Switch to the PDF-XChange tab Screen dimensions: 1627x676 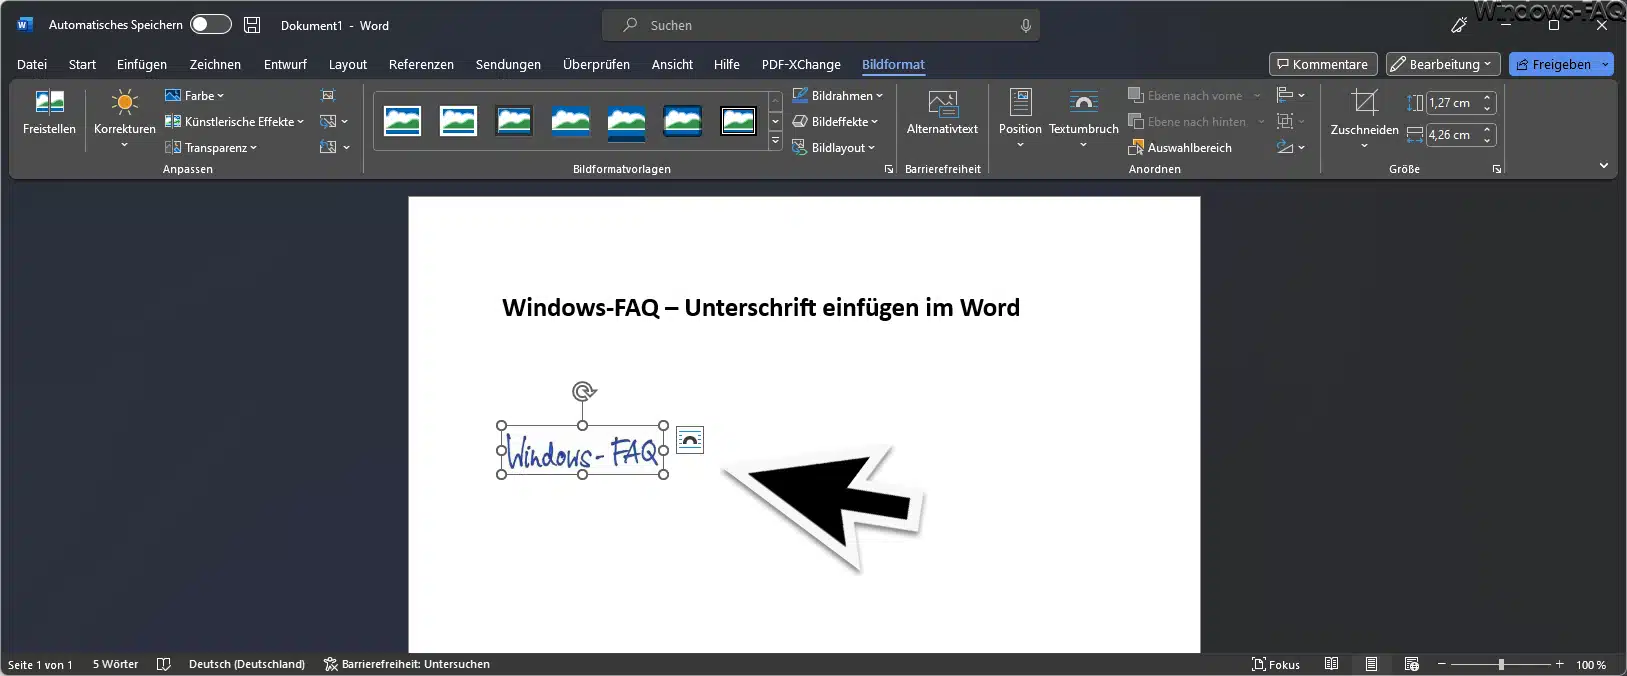pyautogui.click(x=801, y=64)
